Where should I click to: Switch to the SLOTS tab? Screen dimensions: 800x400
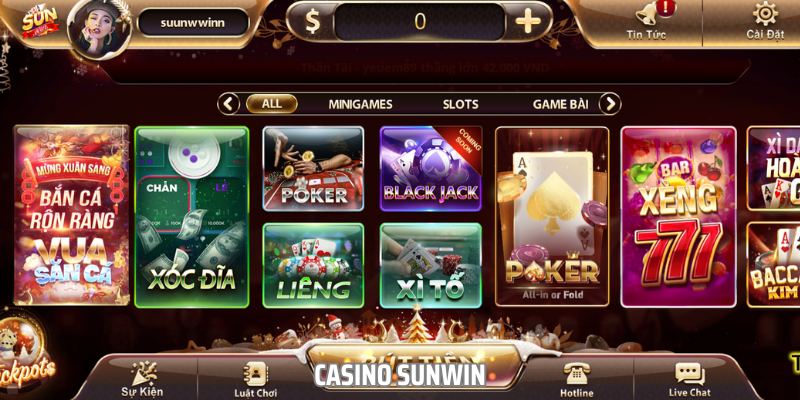tap(461, 105)
